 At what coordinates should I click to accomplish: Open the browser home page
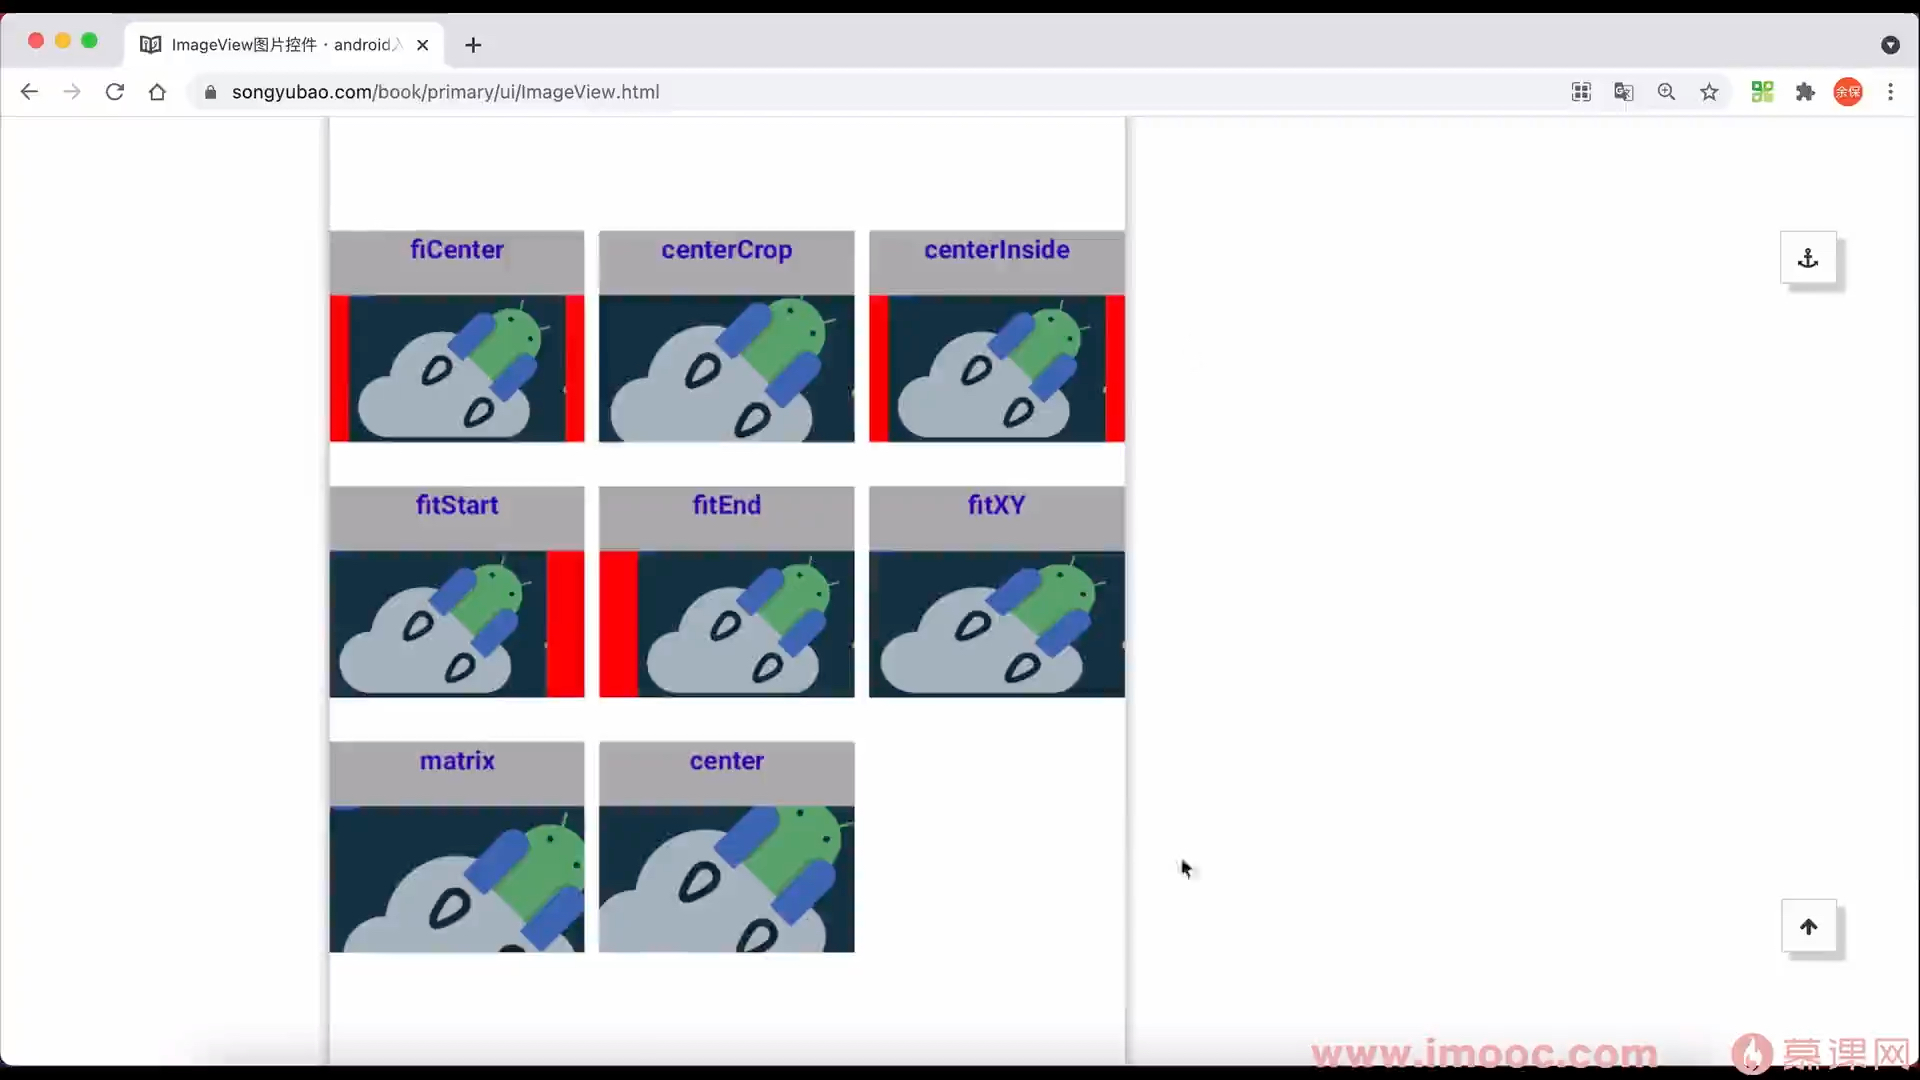click(157, 92)
